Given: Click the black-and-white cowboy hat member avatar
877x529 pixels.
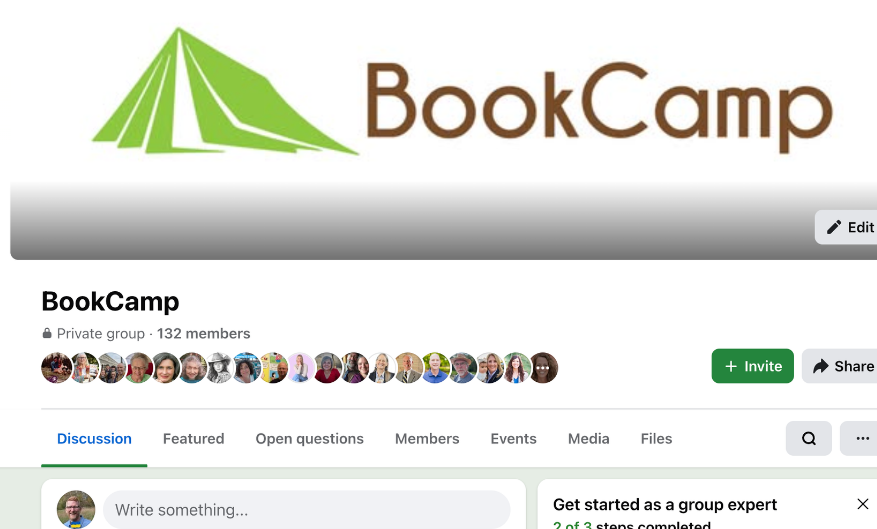Looking at the screenshot, I should (219, 367).
